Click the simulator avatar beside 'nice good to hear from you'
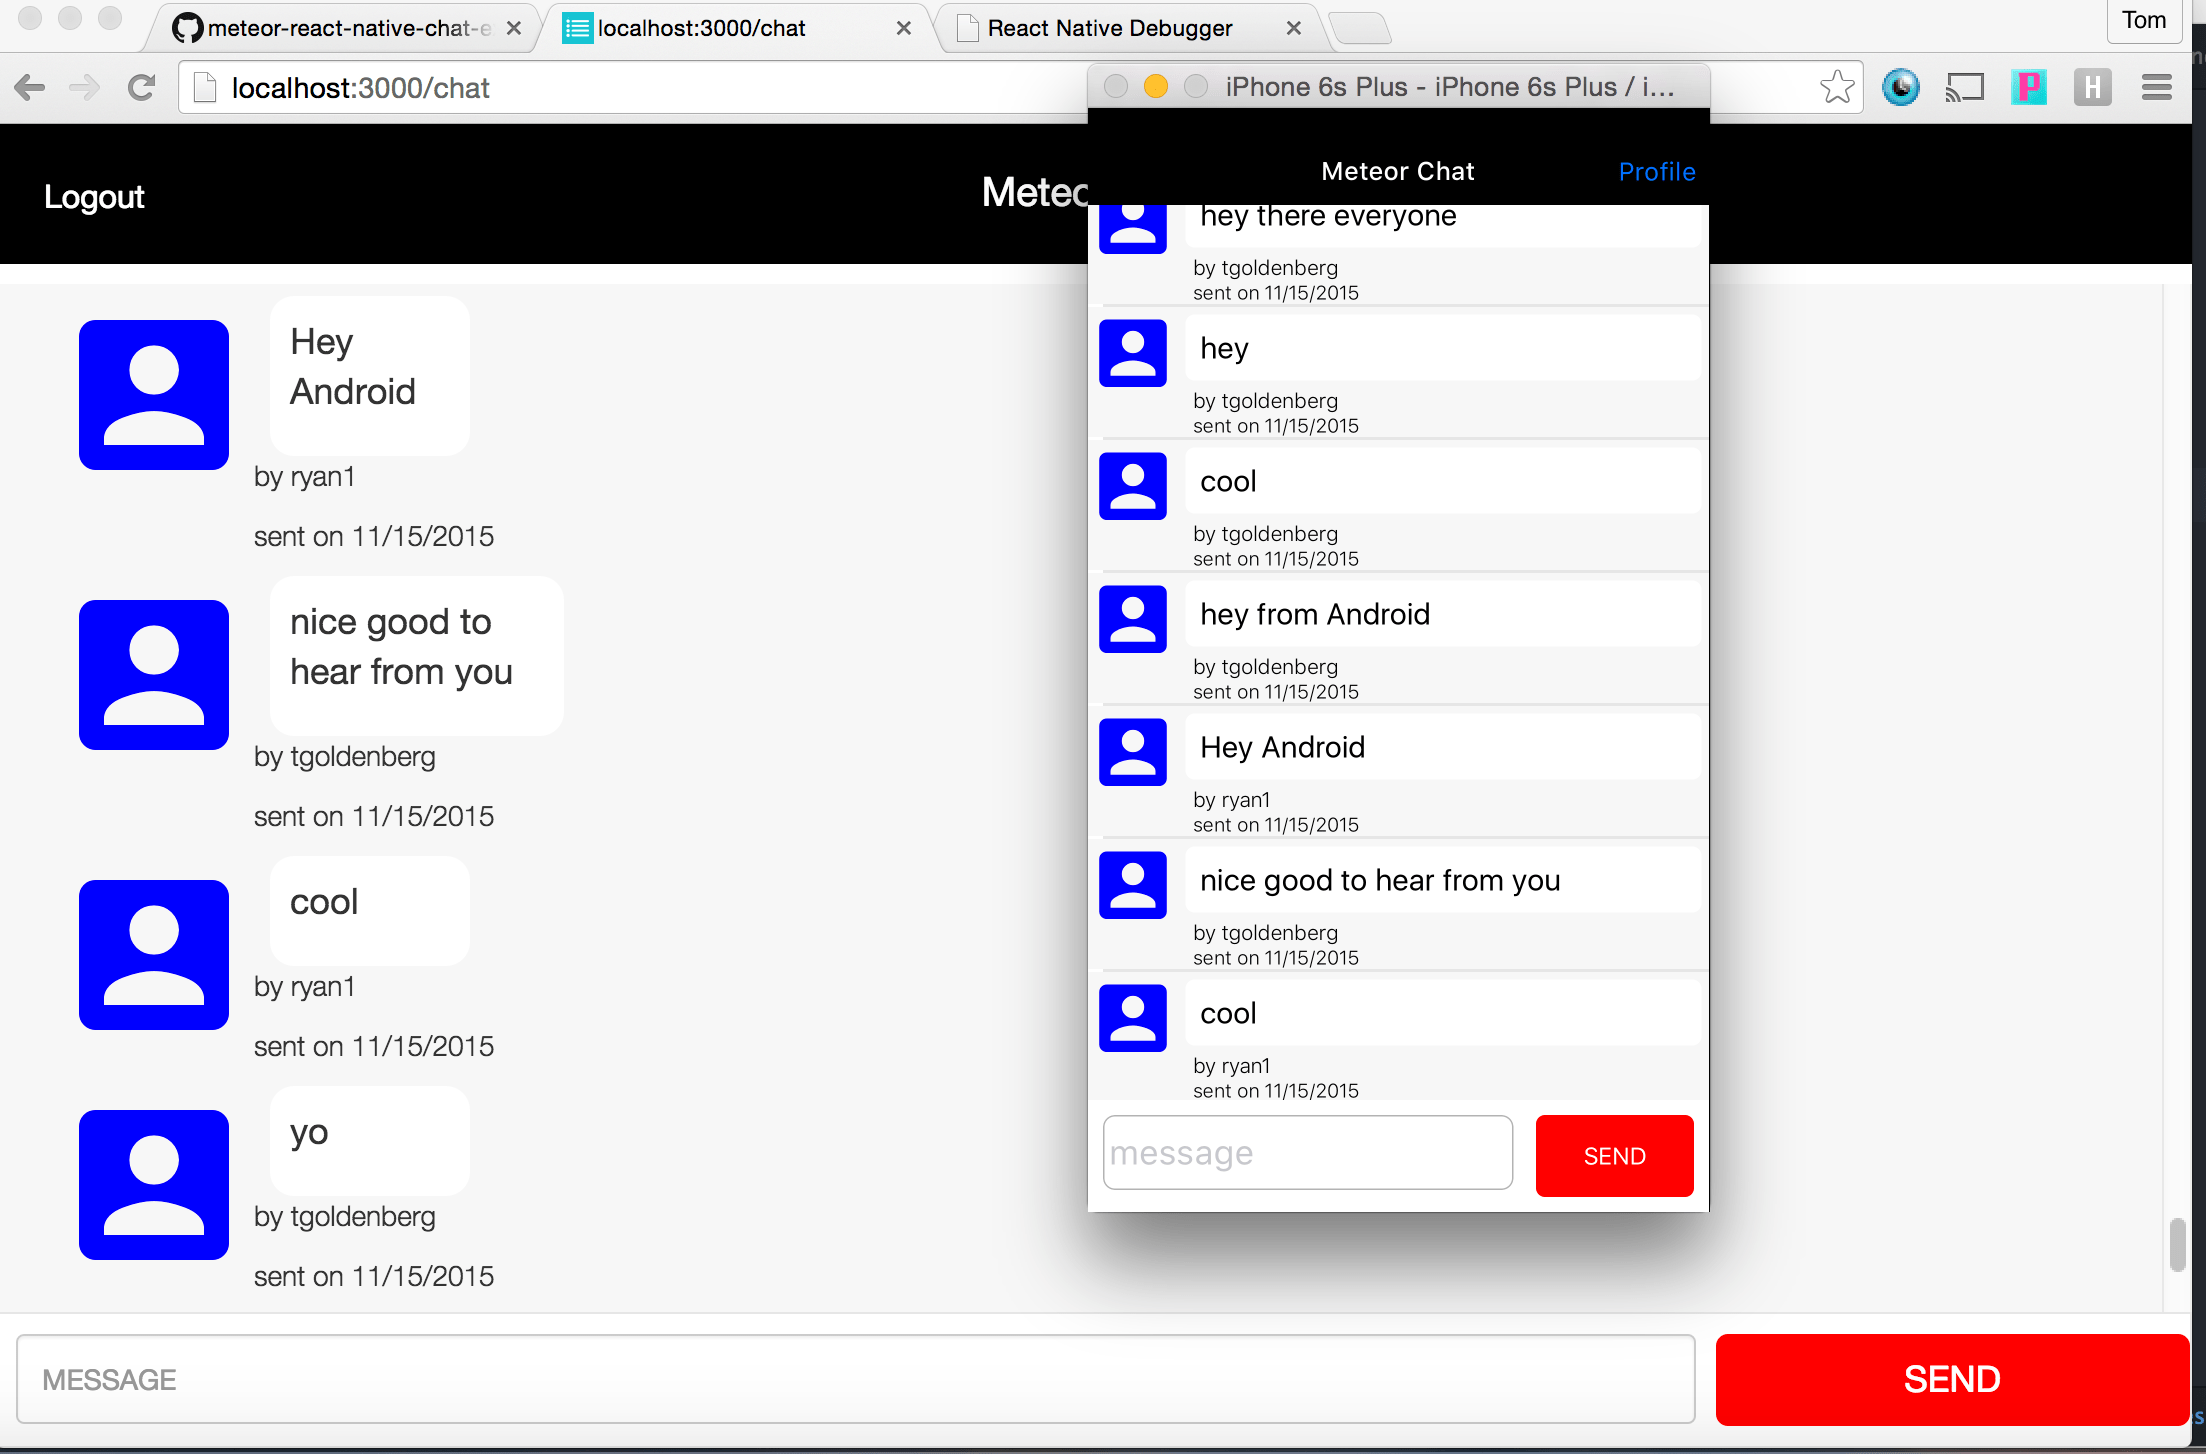 [x=1133, y=885]
